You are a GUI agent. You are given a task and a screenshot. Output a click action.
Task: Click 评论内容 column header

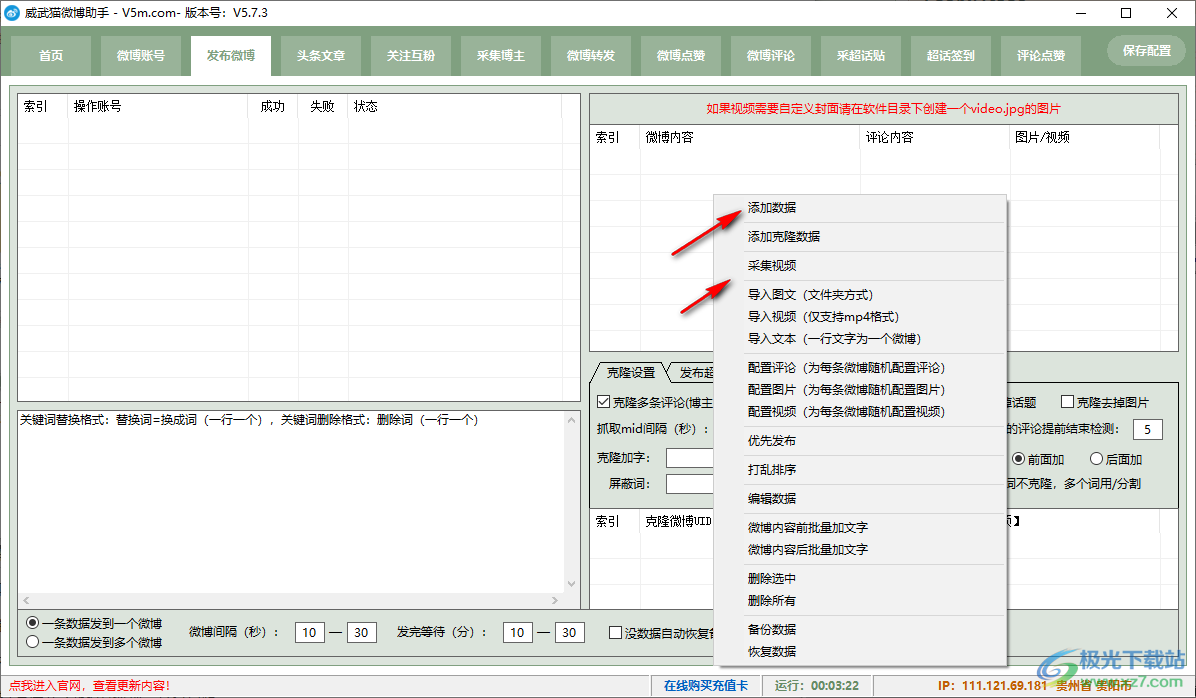click(935, 137)
